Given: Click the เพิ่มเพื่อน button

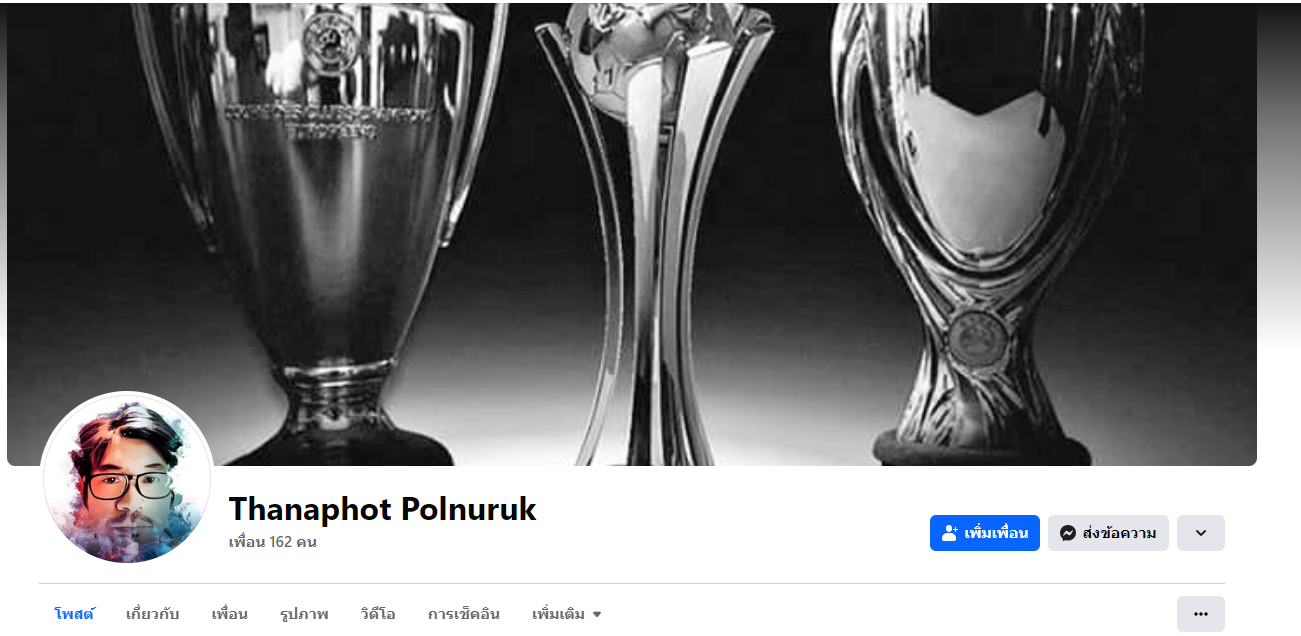Looking at the screenshot, I should coord(985,533).
